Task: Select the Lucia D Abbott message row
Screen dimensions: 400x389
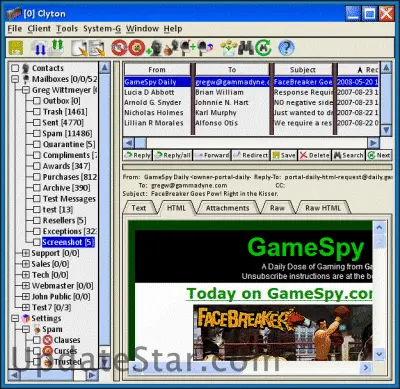Action: click(251, 92)
